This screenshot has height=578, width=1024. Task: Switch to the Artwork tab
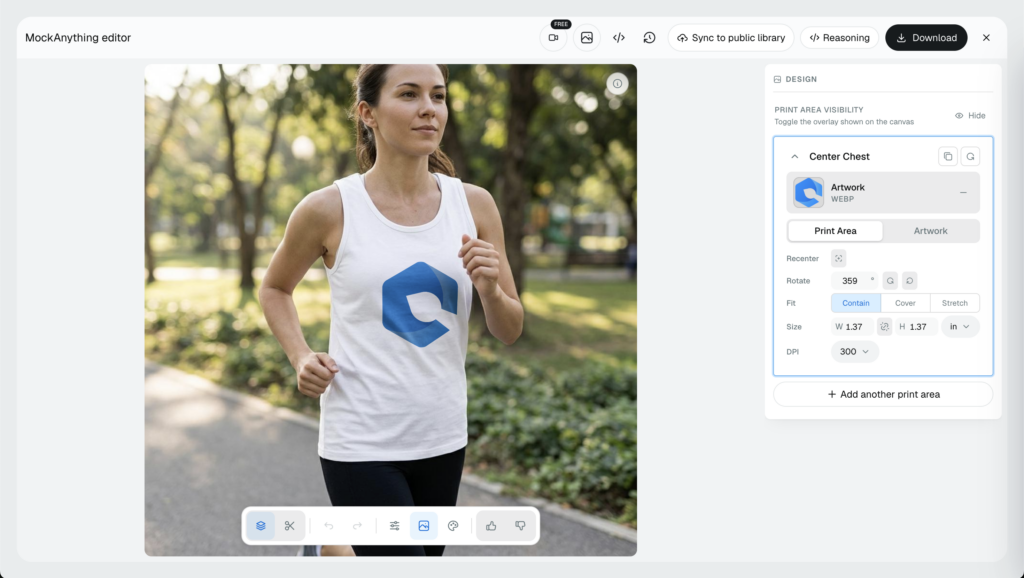coord(931,231)
